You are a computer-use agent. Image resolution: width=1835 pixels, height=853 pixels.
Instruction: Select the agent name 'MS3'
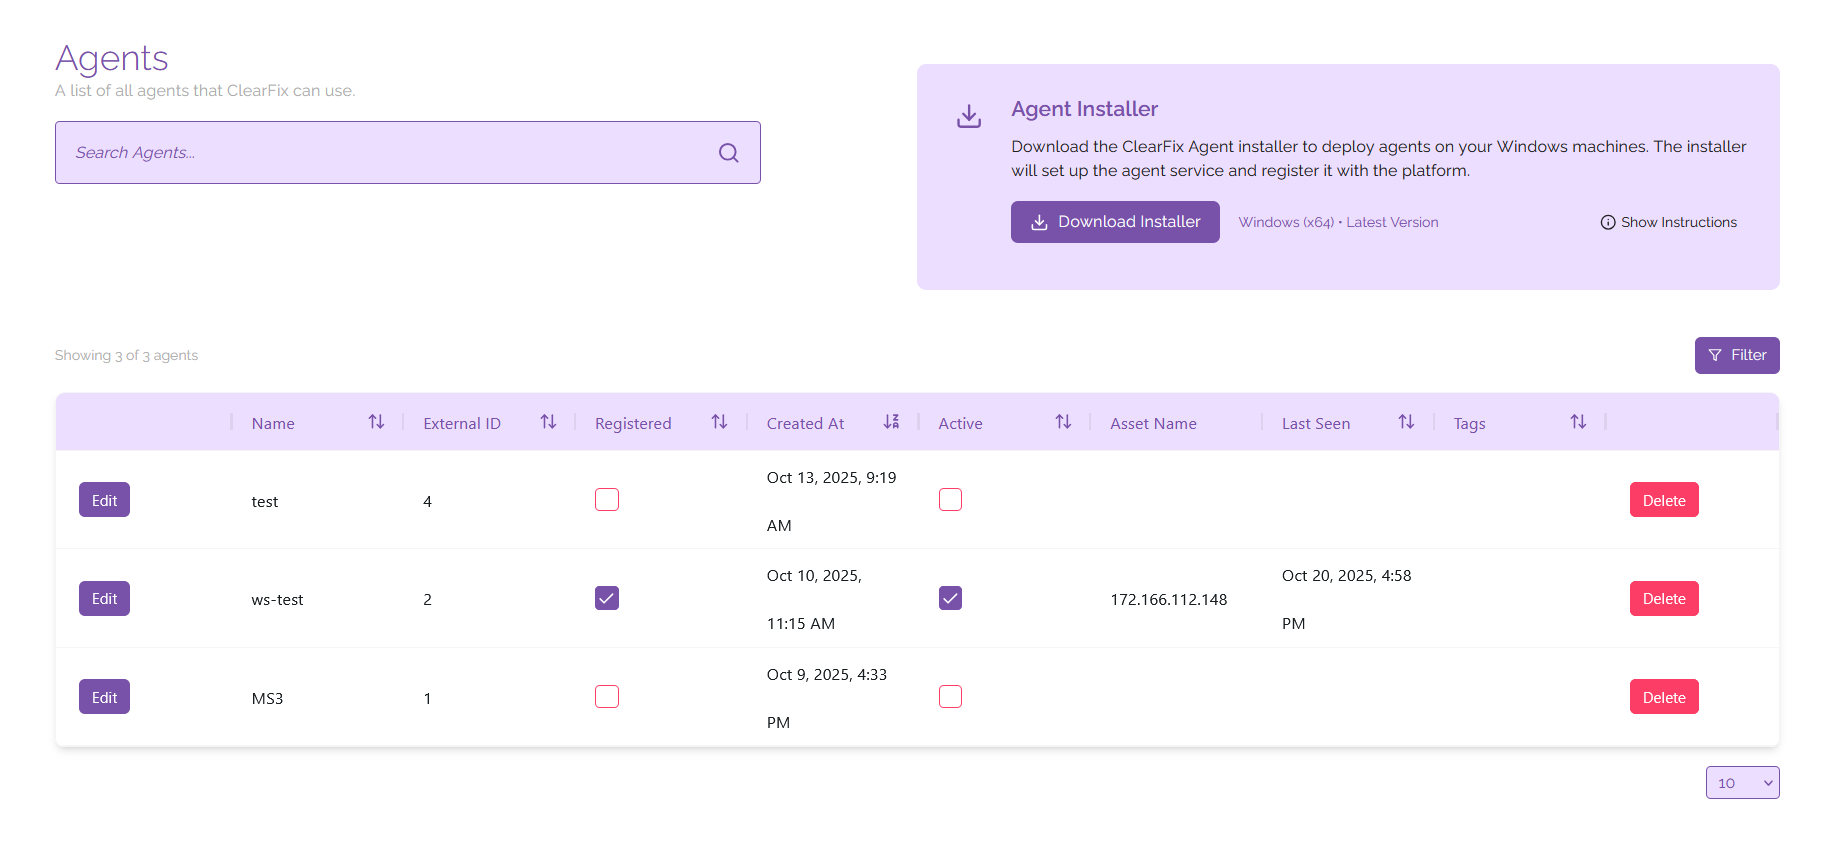(x=267, y=699)
